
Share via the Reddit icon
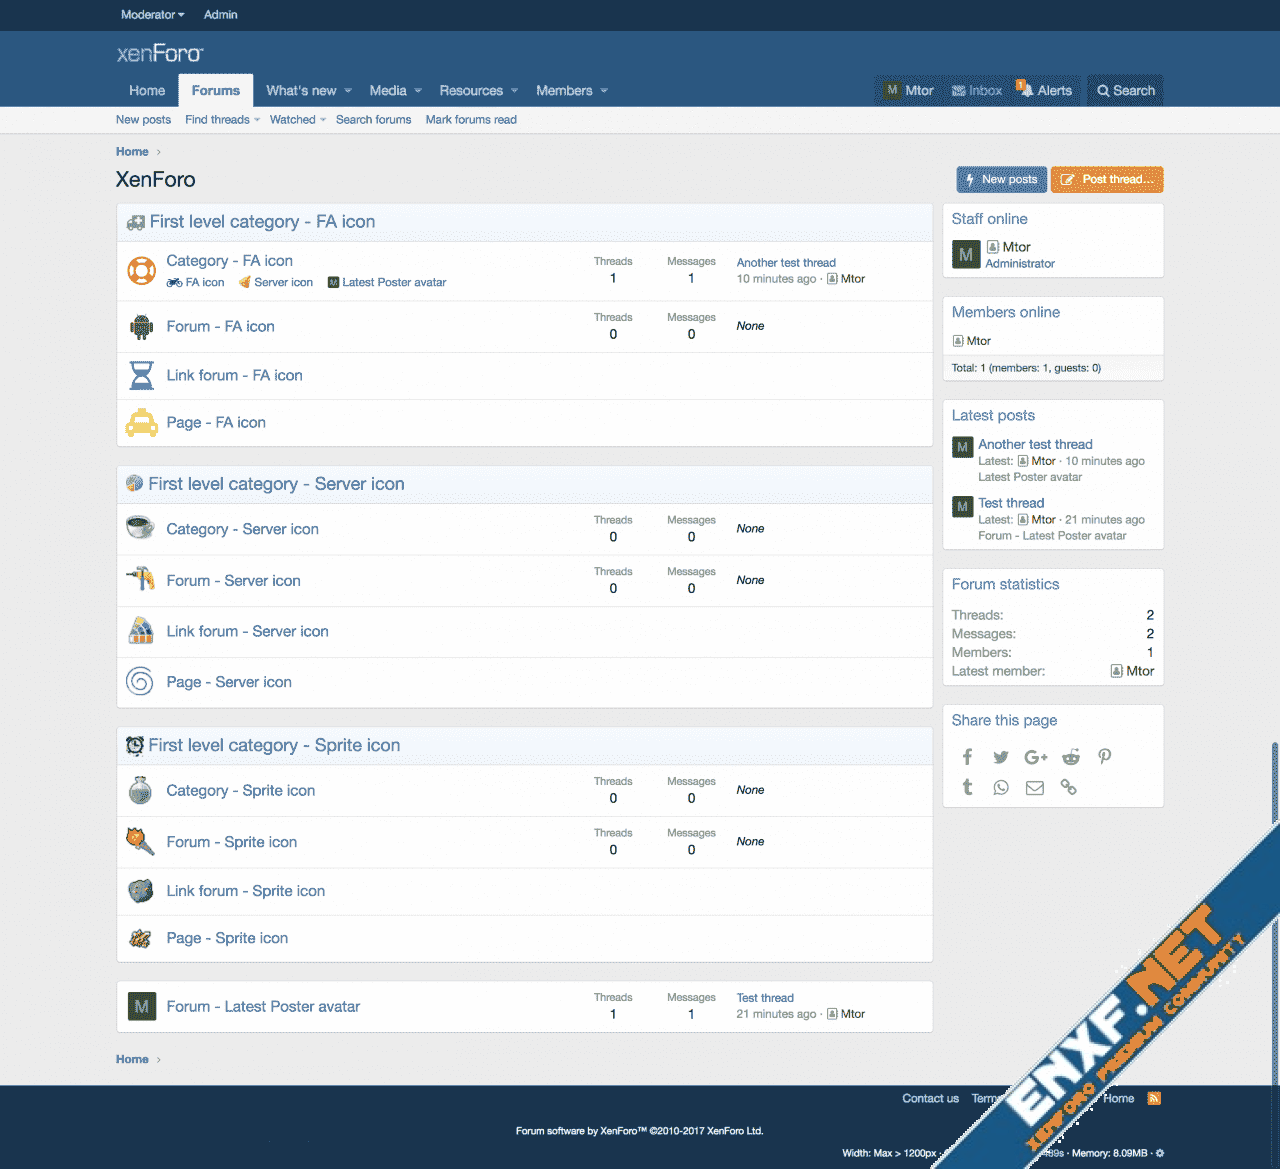1071,757
